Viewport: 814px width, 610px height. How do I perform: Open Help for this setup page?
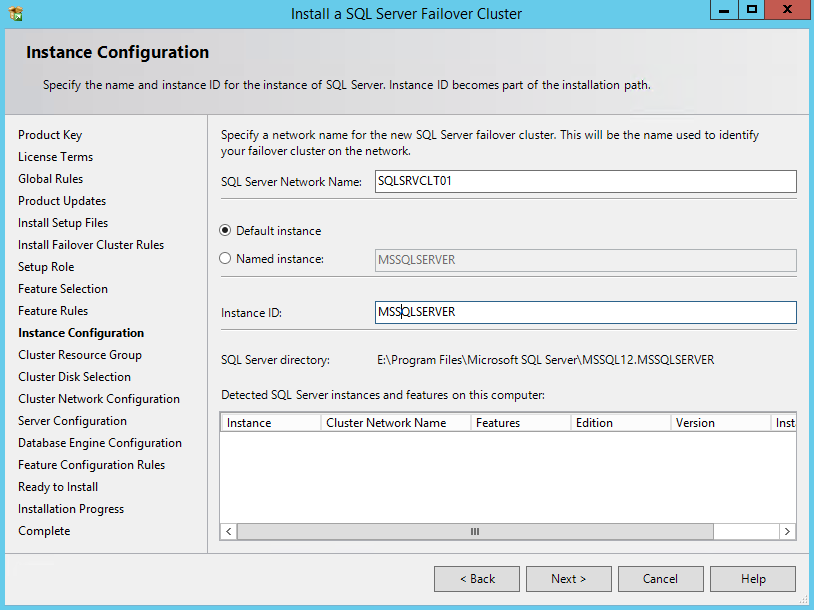tap(753, 579)
